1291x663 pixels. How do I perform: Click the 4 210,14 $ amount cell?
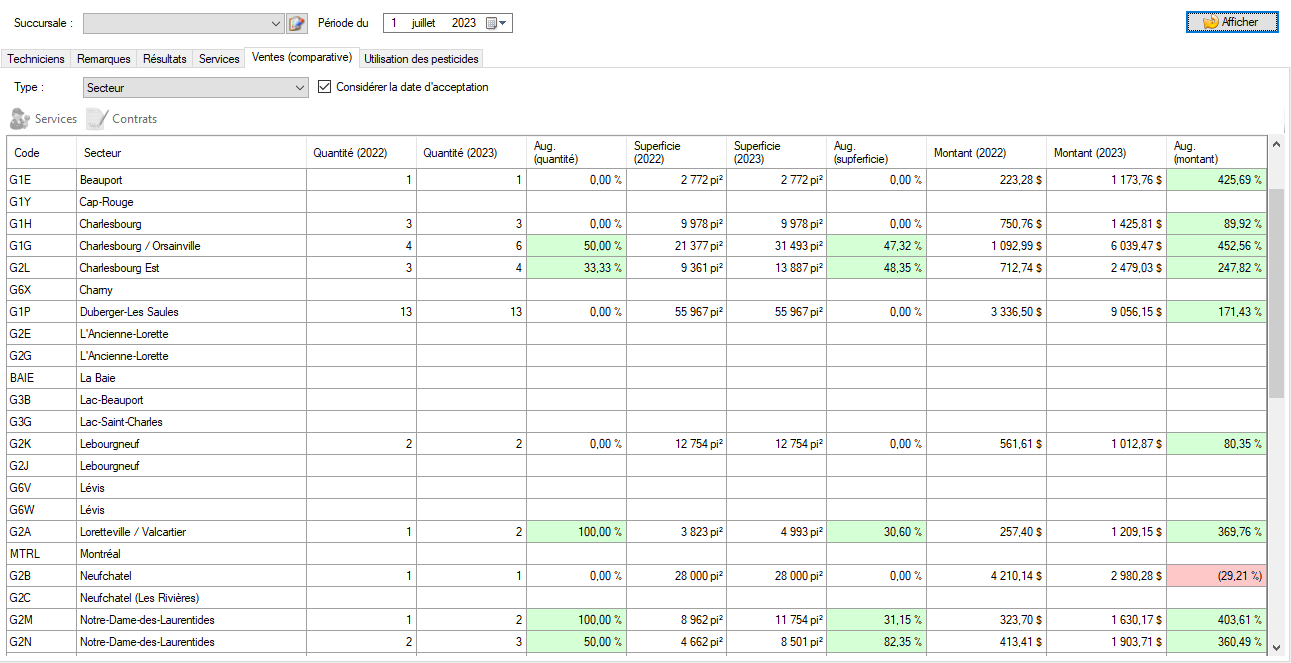(x=986, y=576)
